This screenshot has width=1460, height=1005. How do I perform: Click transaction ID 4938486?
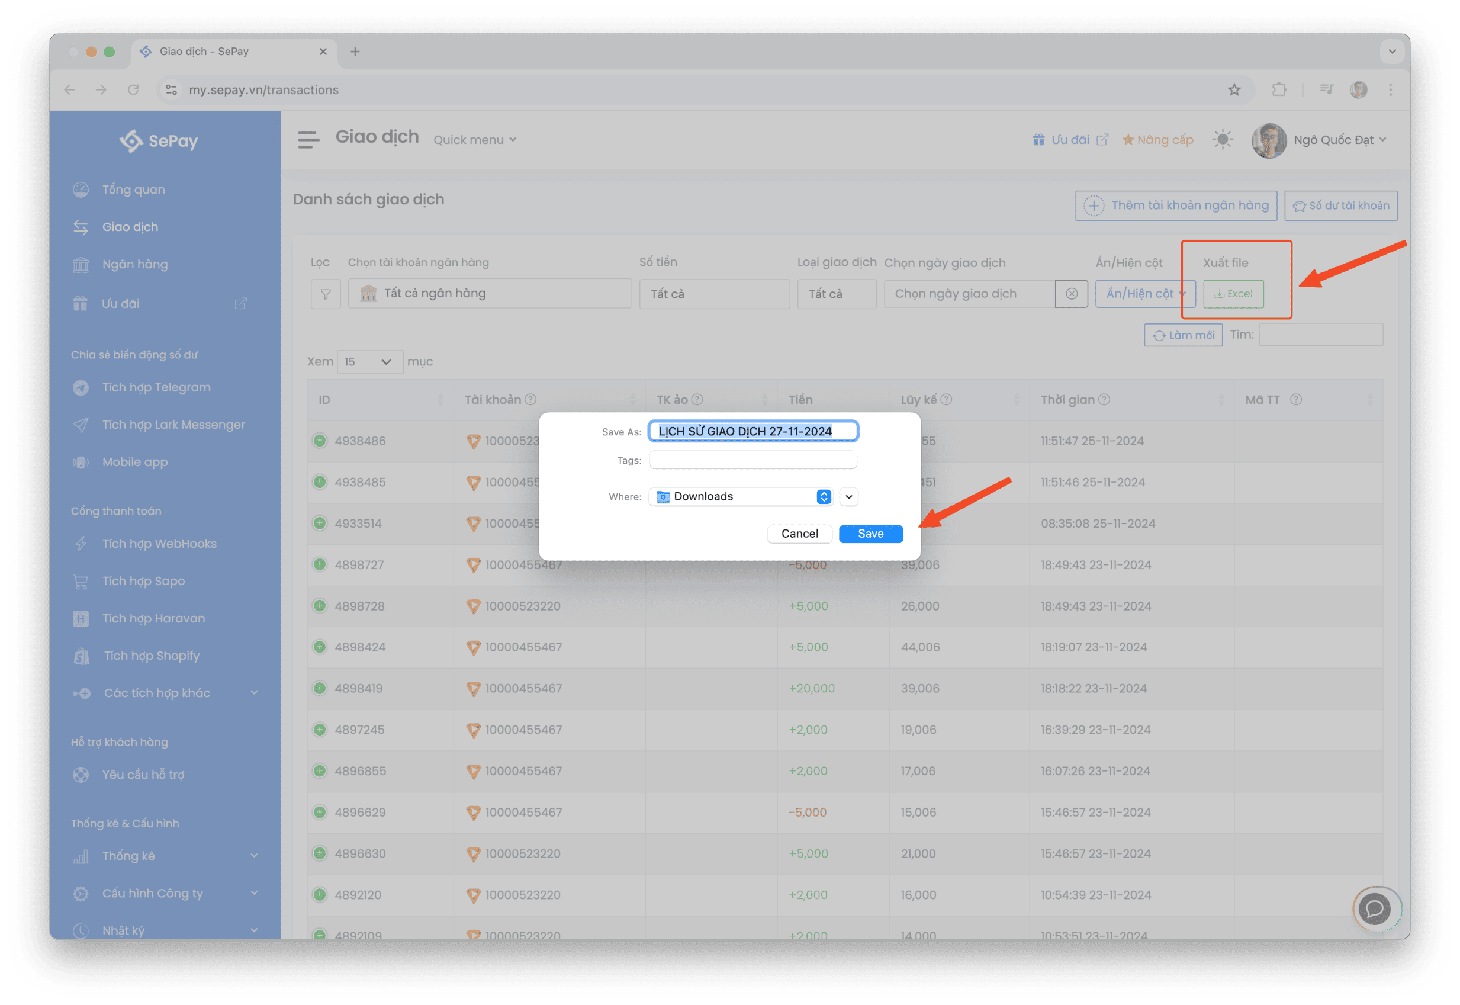click(360, 441)
